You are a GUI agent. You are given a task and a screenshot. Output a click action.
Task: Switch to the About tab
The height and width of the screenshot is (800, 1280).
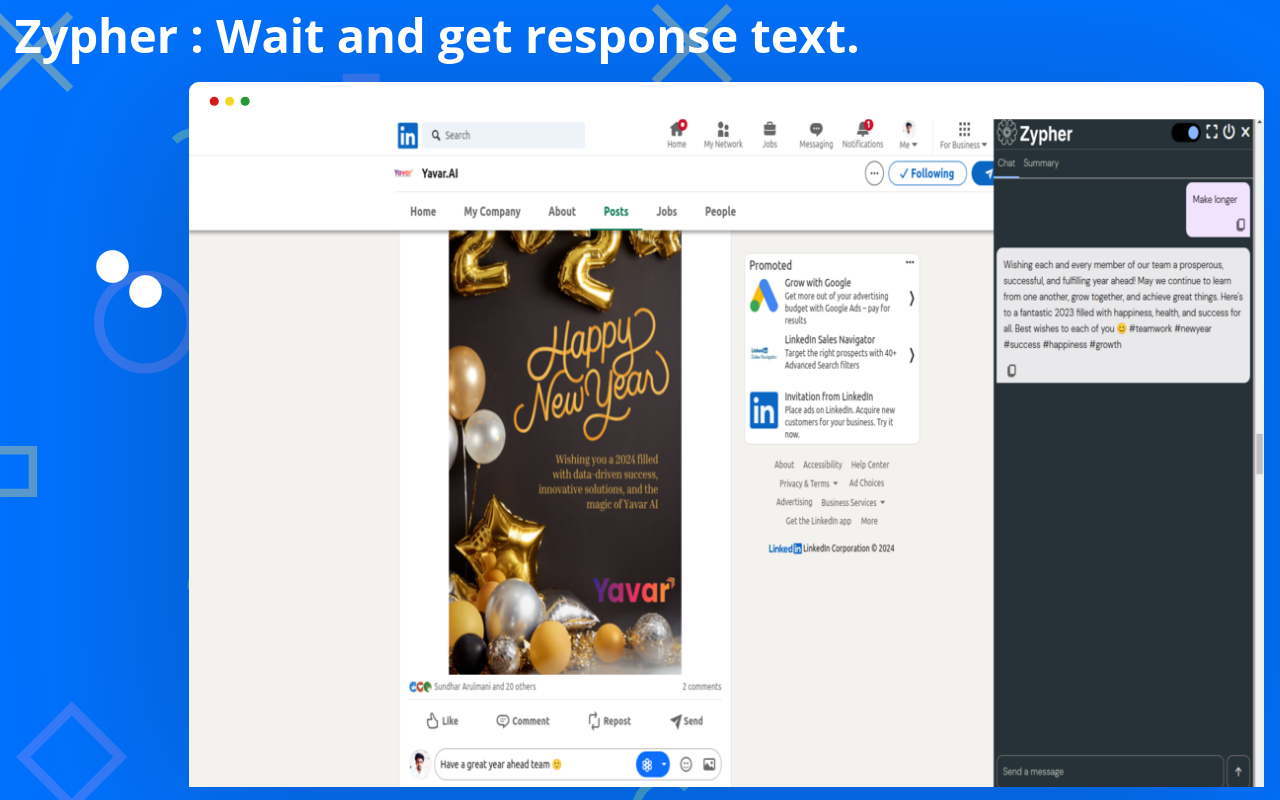click(562, 211)
